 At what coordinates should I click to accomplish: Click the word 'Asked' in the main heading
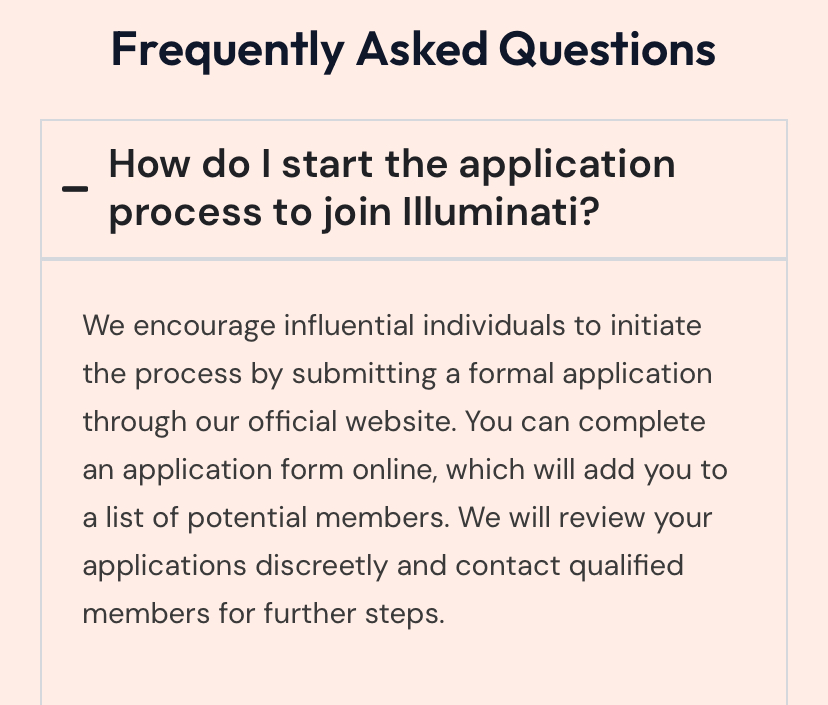tap(422, 49)
